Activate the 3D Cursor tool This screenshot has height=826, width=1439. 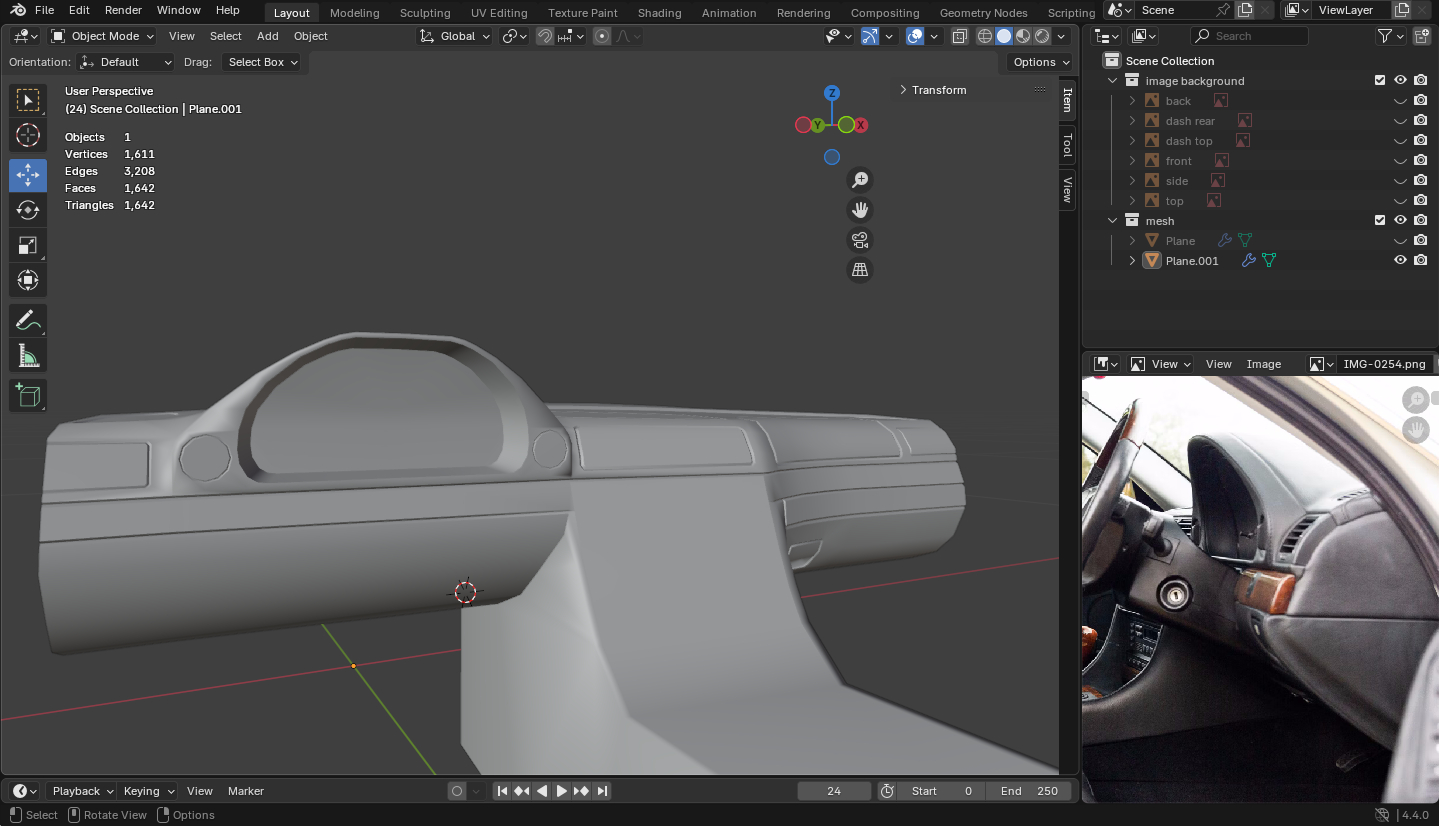coord(28,135)
